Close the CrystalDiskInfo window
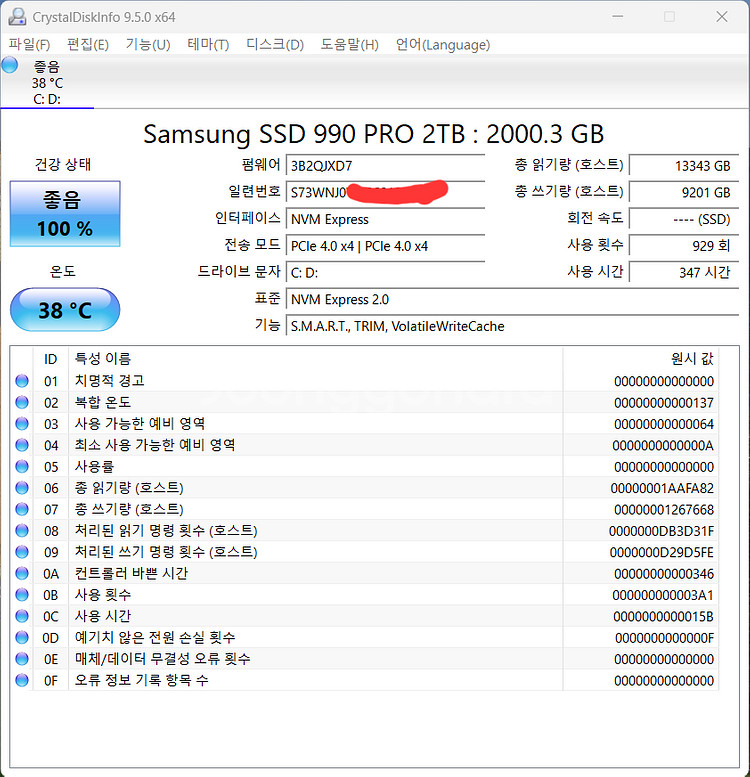750x777 pixels. click(722, 17)
